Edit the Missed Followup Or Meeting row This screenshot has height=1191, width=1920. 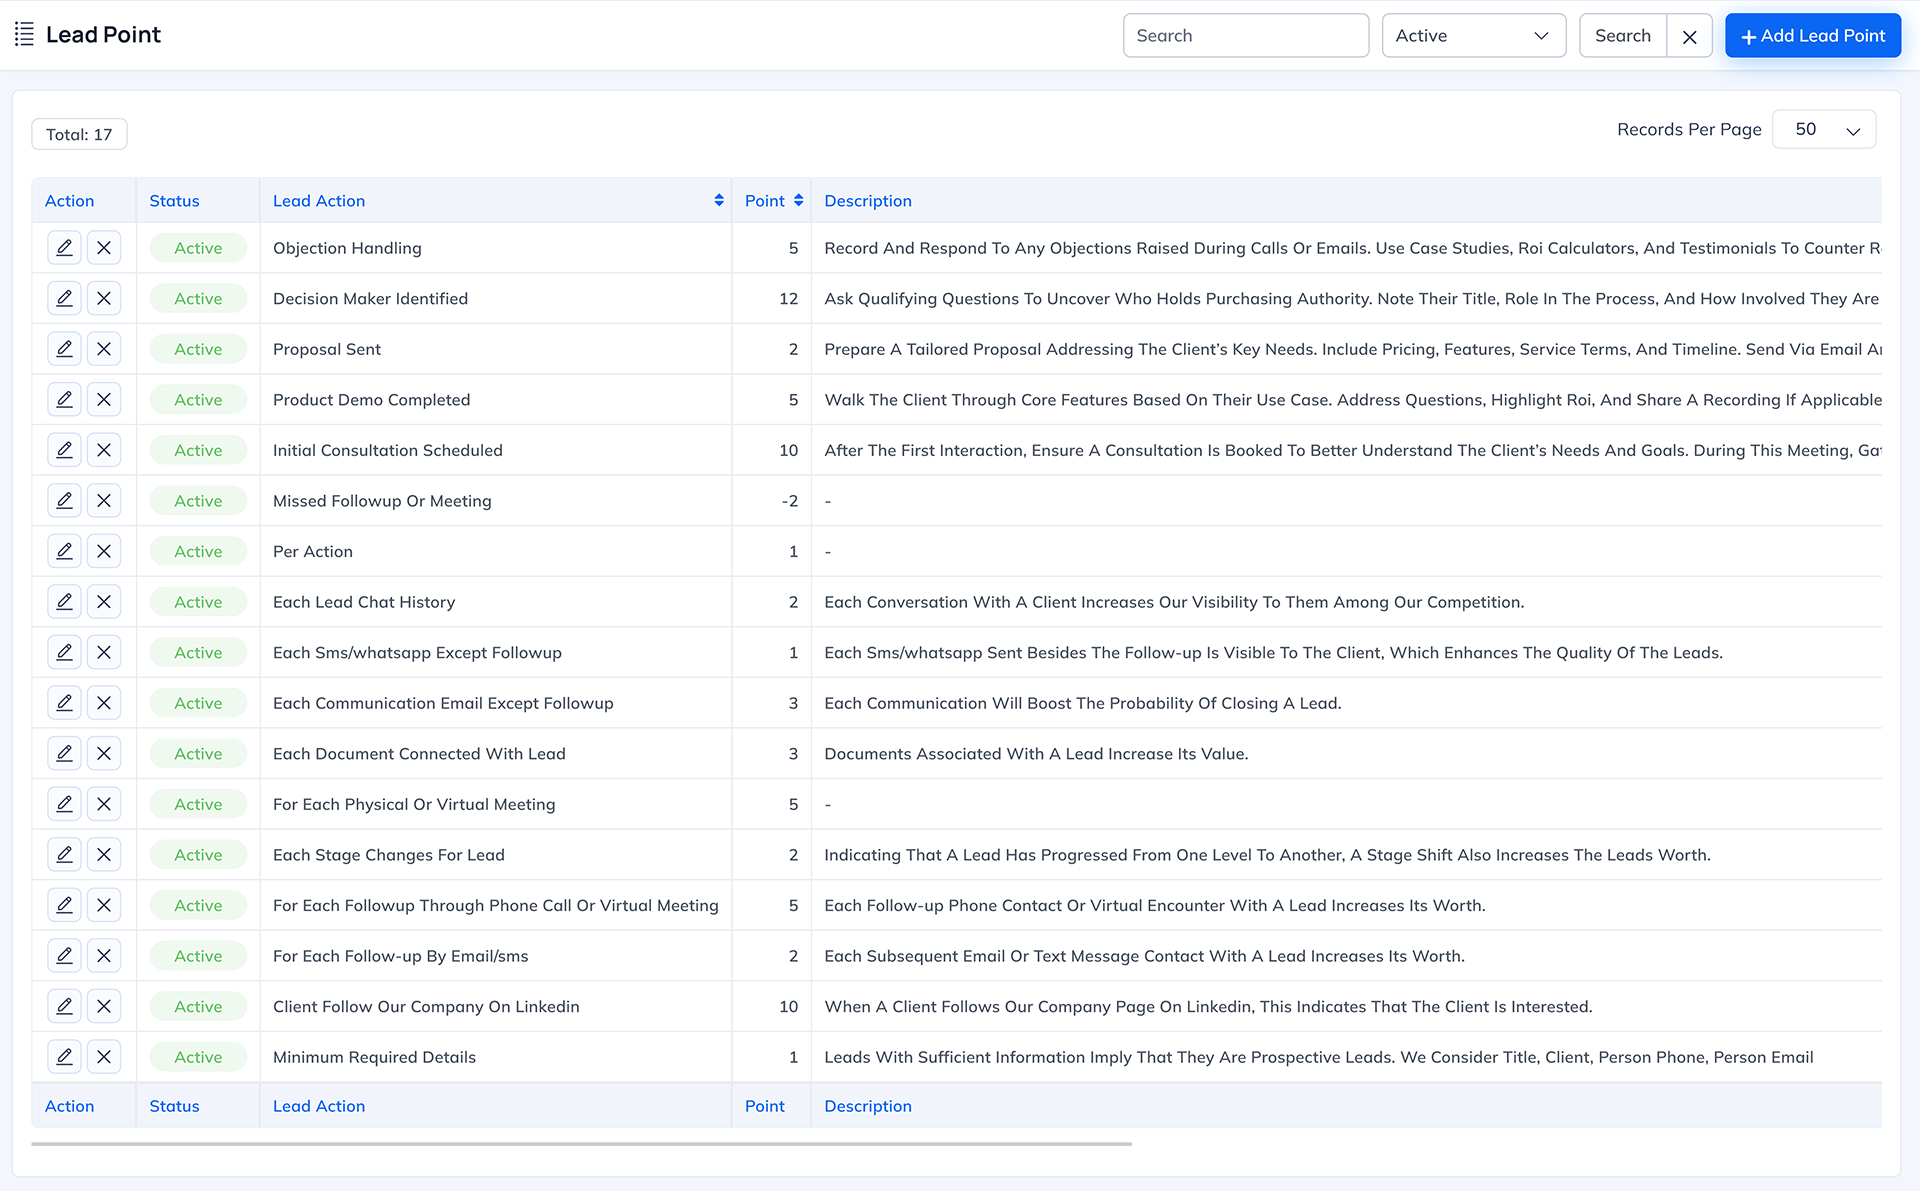click(x=64, y=500)
